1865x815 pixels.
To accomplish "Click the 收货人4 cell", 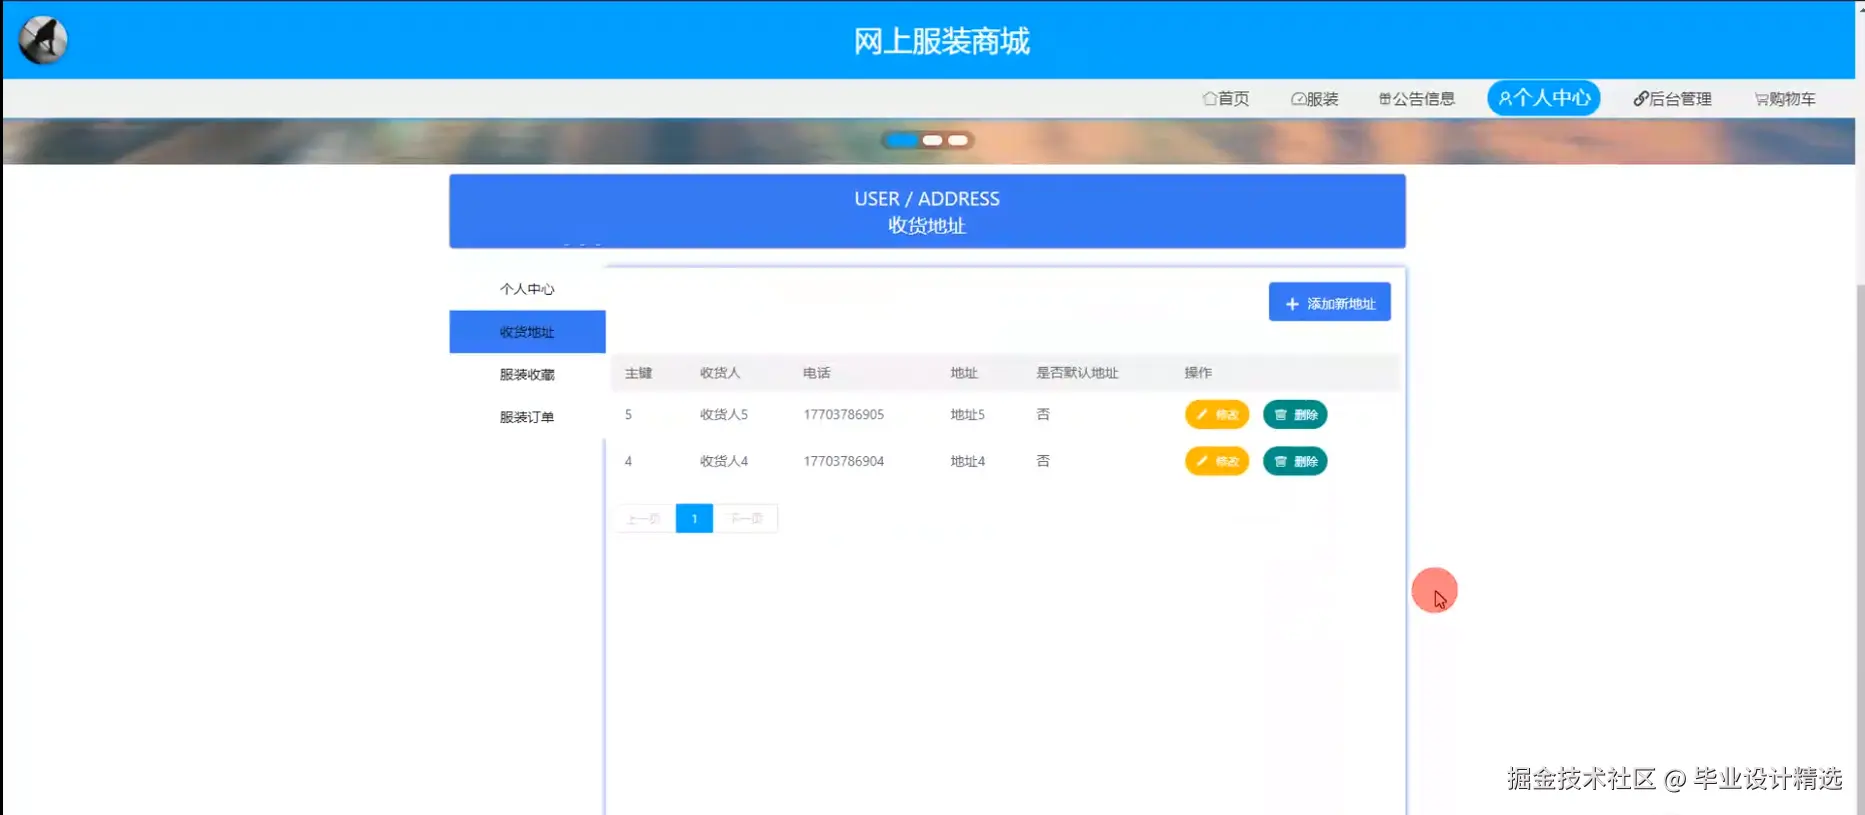I will tap(723, 461).
